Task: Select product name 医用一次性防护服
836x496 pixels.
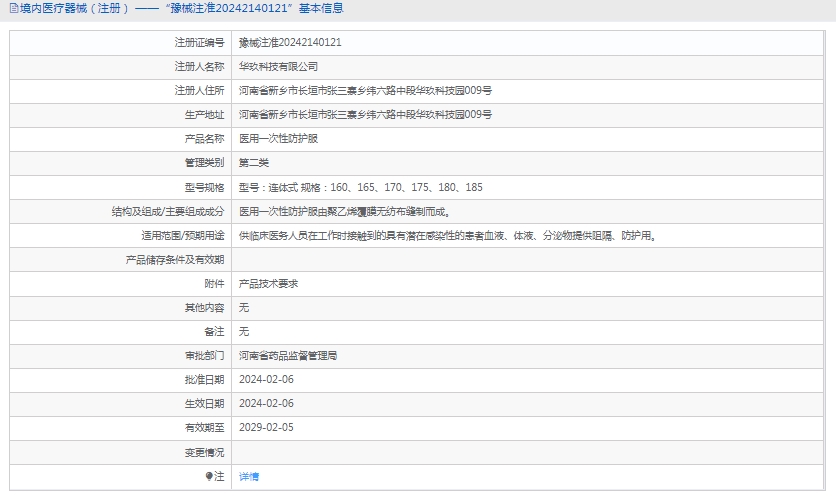Action: 278,139
